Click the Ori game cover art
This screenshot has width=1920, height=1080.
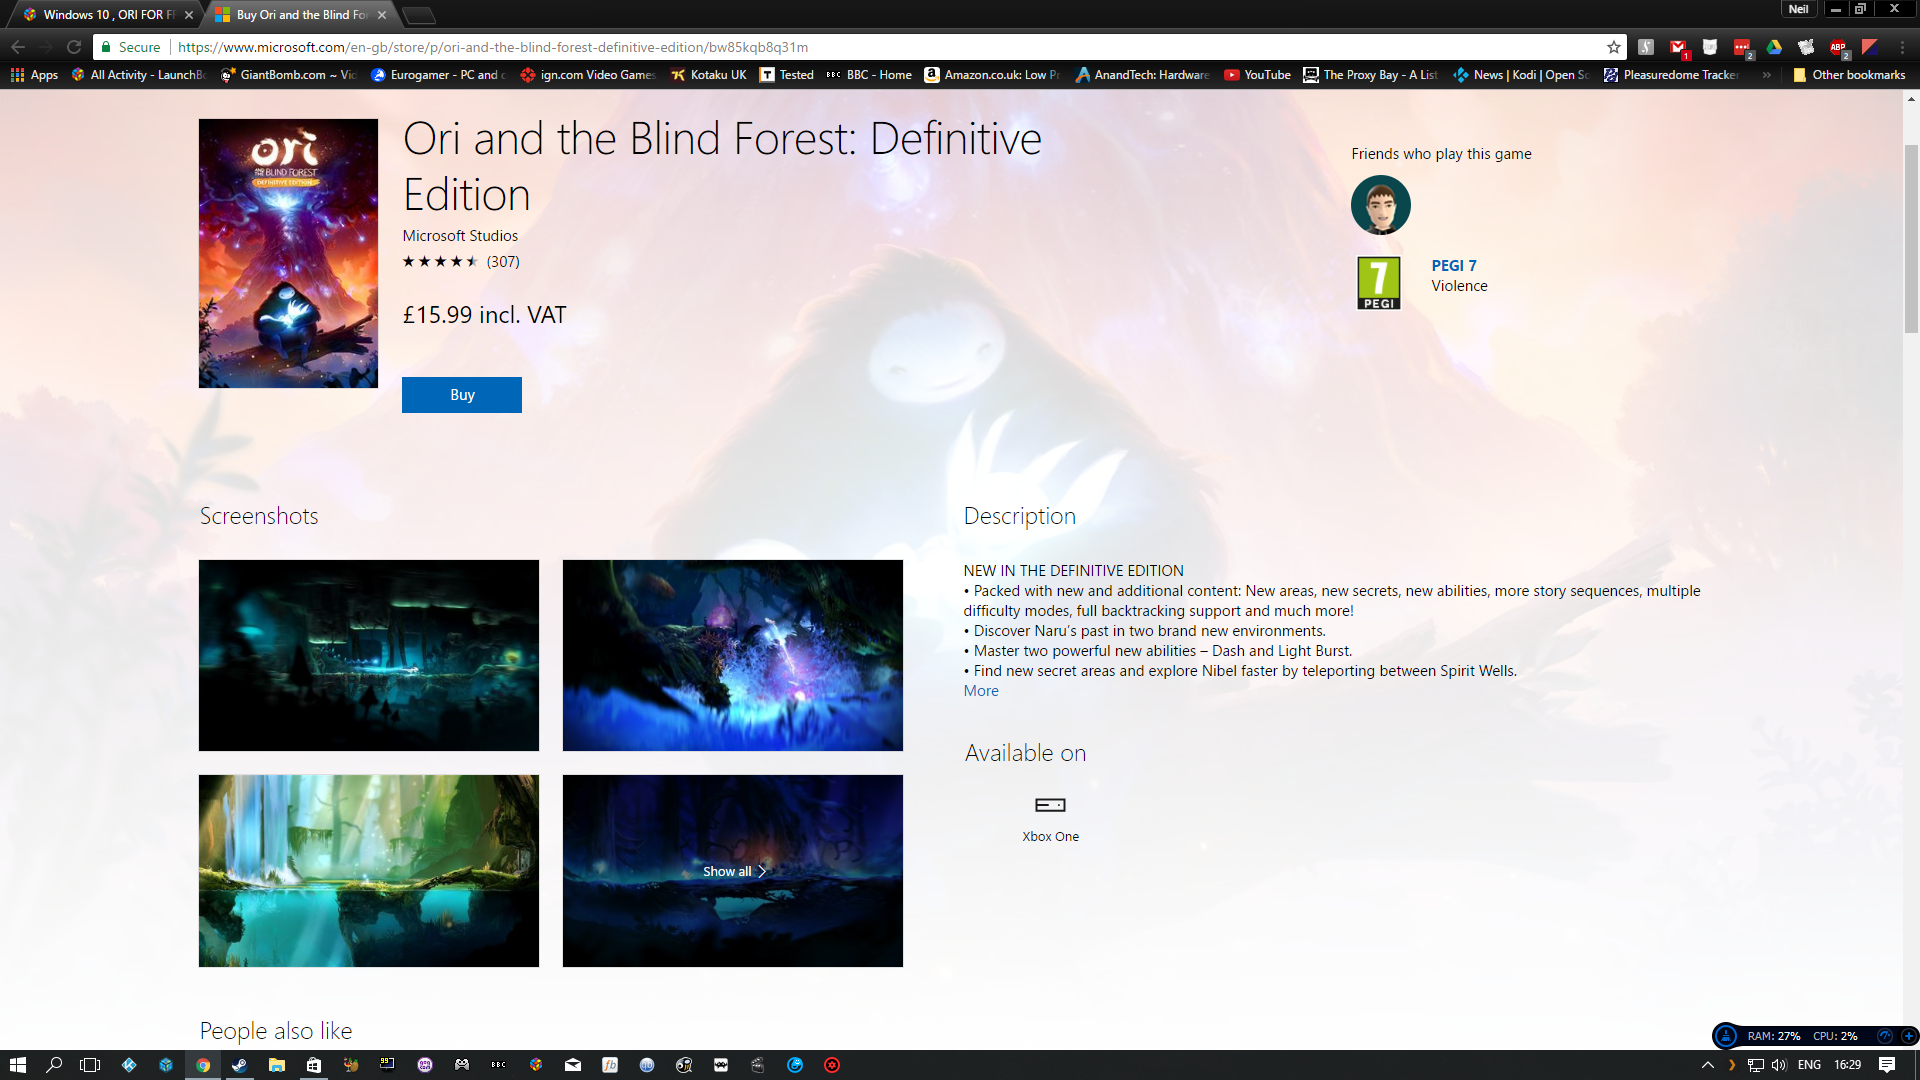point(288,253)
